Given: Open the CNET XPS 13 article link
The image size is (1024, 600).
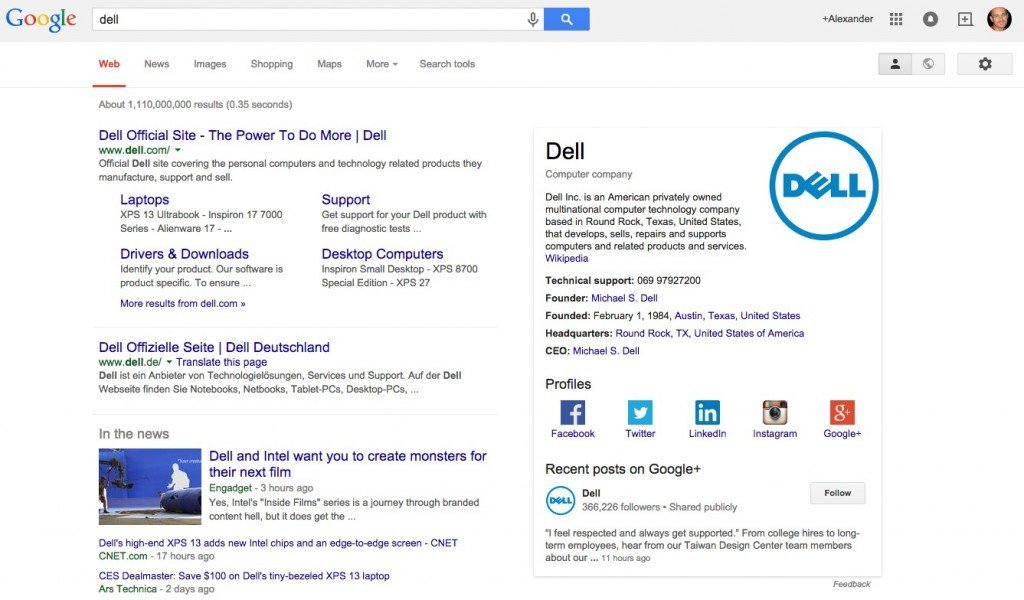Looking at the screenshot, I should 278,543.
